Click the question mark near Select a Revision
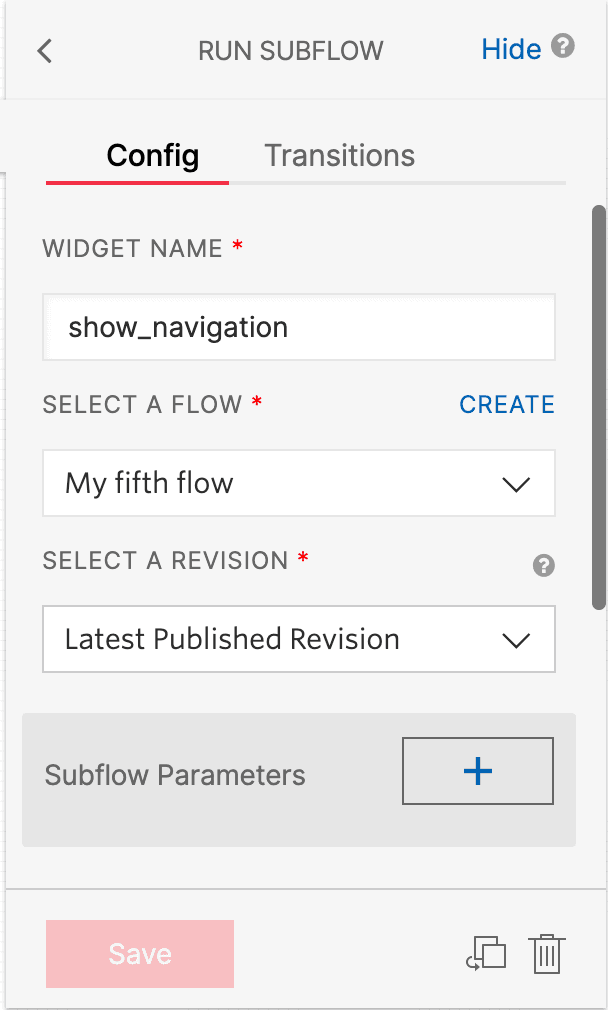 click(544, 566)
